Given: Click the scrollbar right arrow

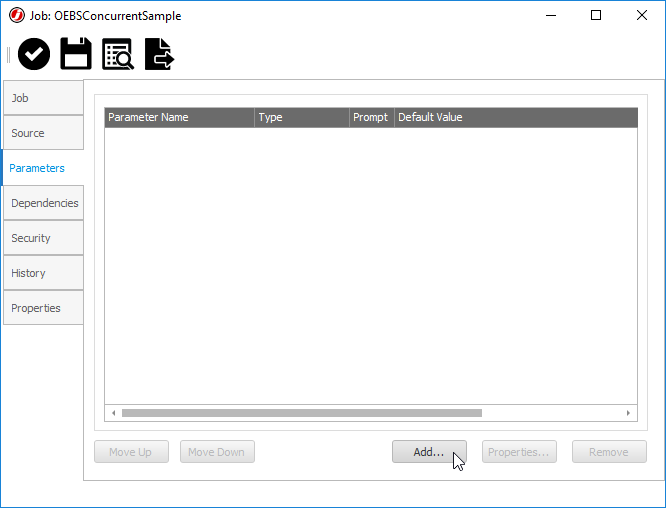Looking at the screenshot, I should (628, 413).
